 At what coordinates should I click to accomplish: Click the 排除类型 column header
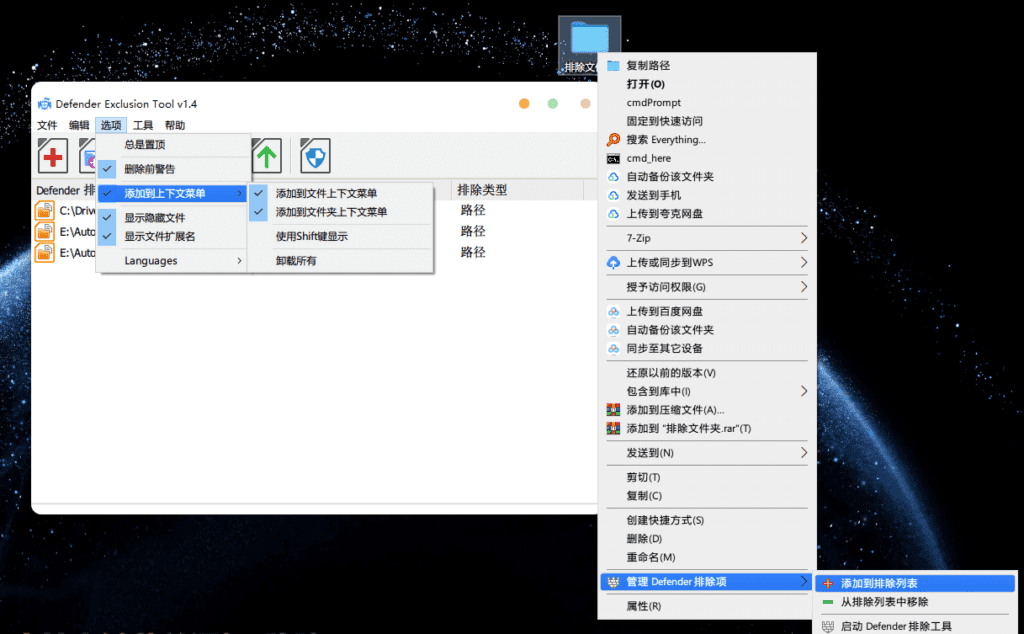coord(517,190)
